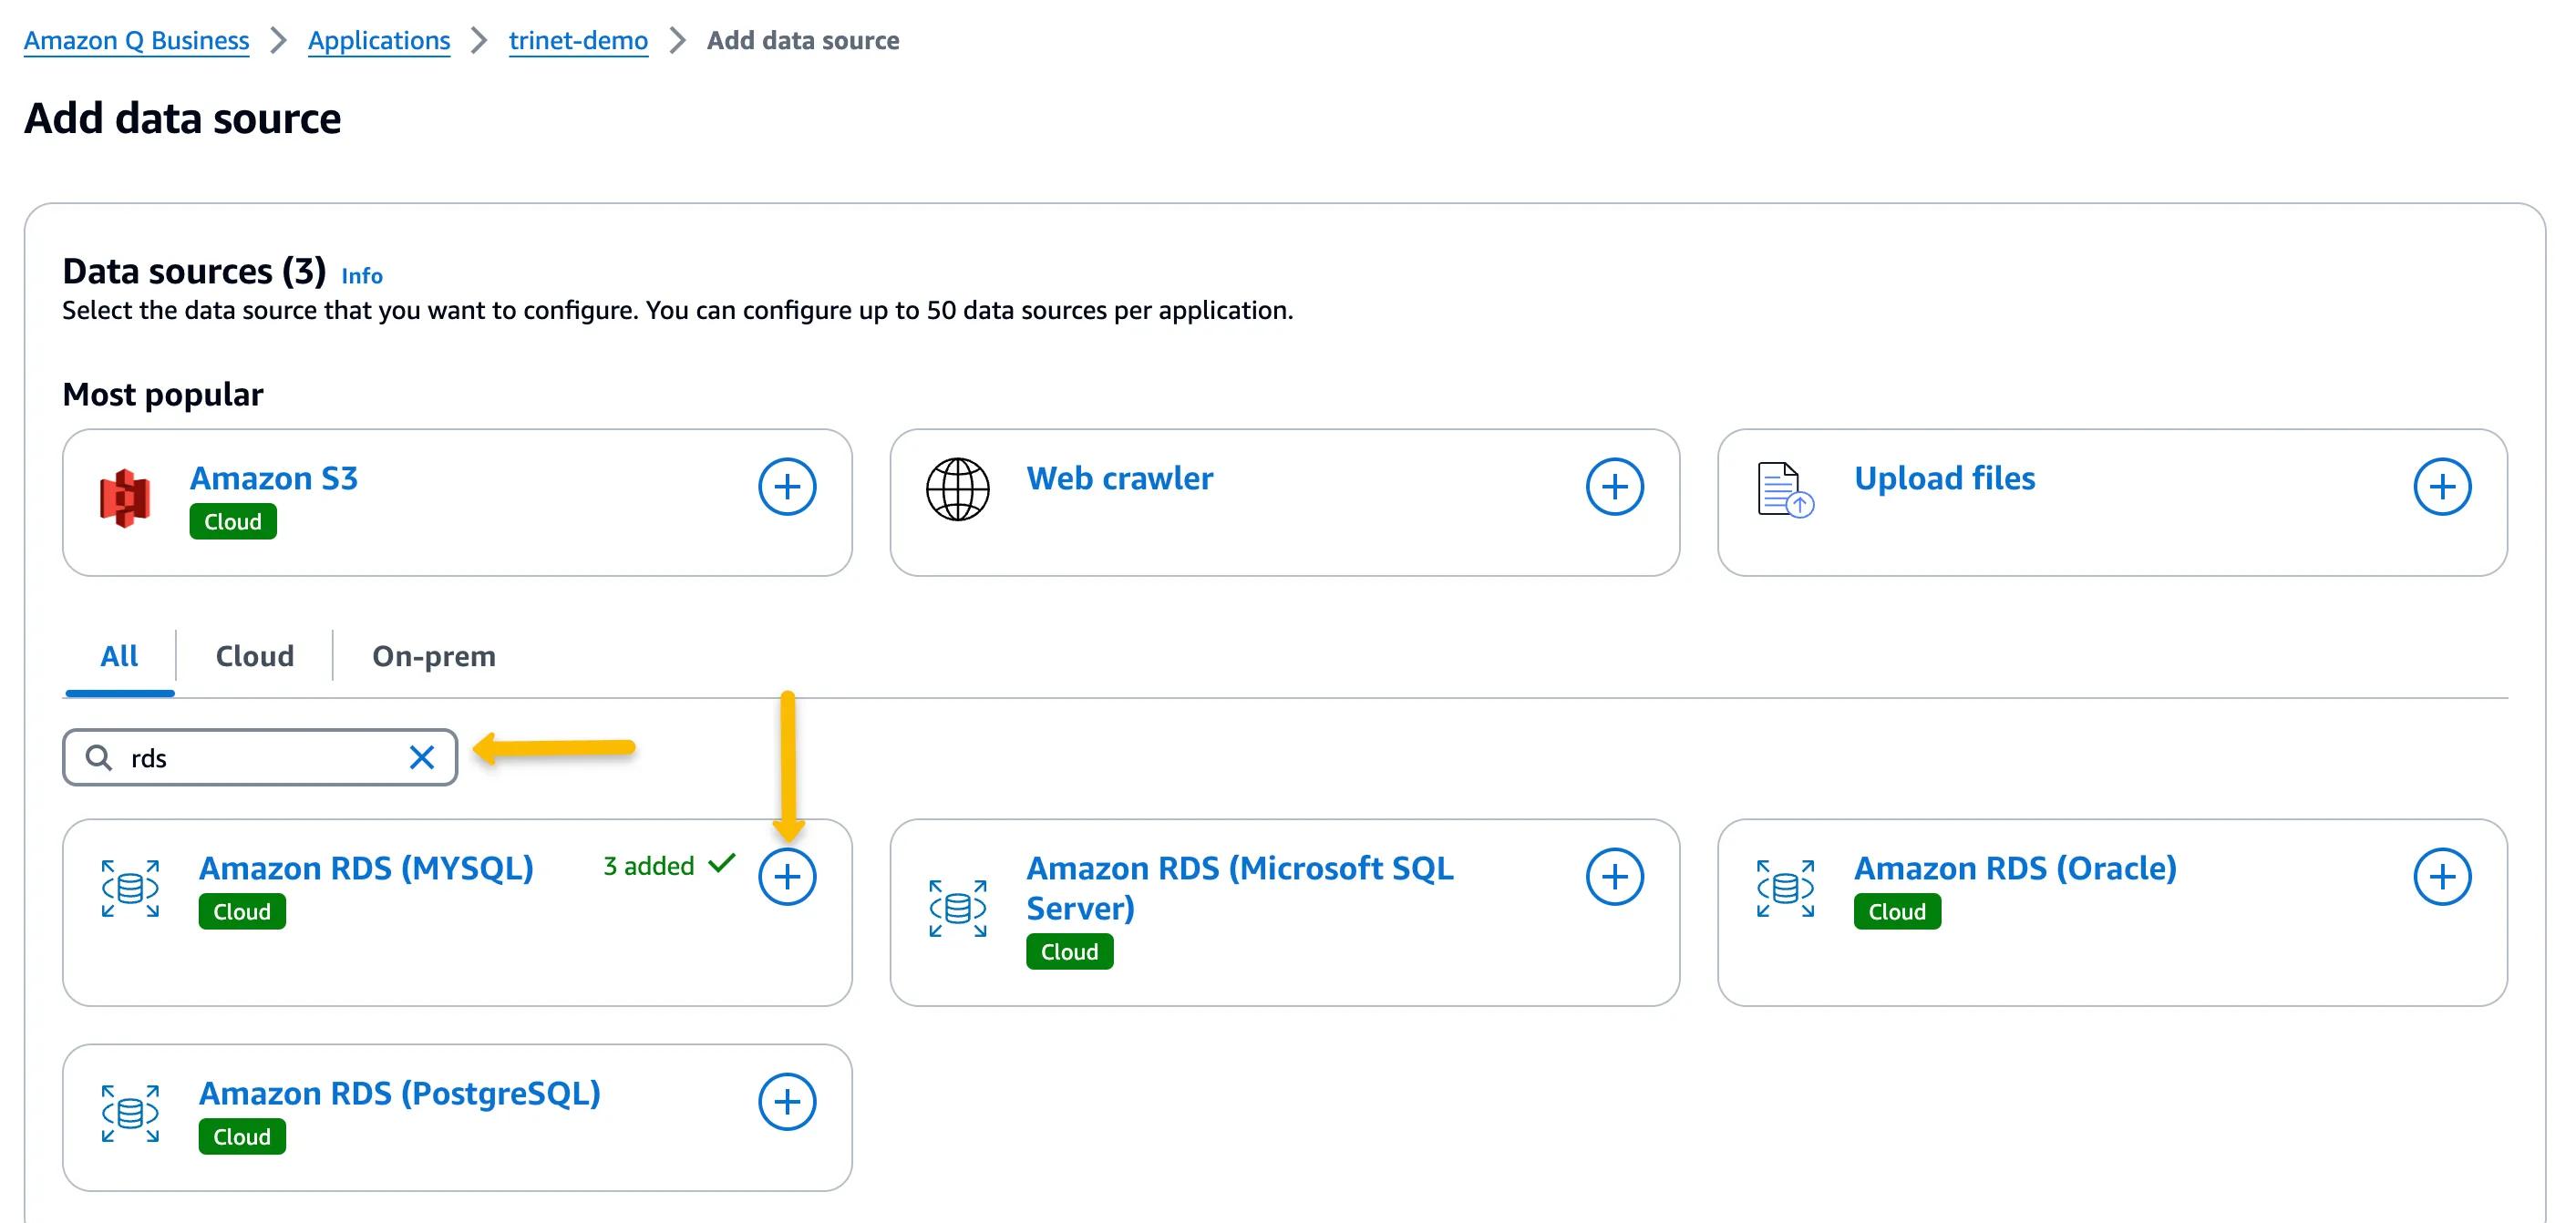Open the Info link beside Data sources
This screenshot has width=2576, height=1223.
(362, 275)
